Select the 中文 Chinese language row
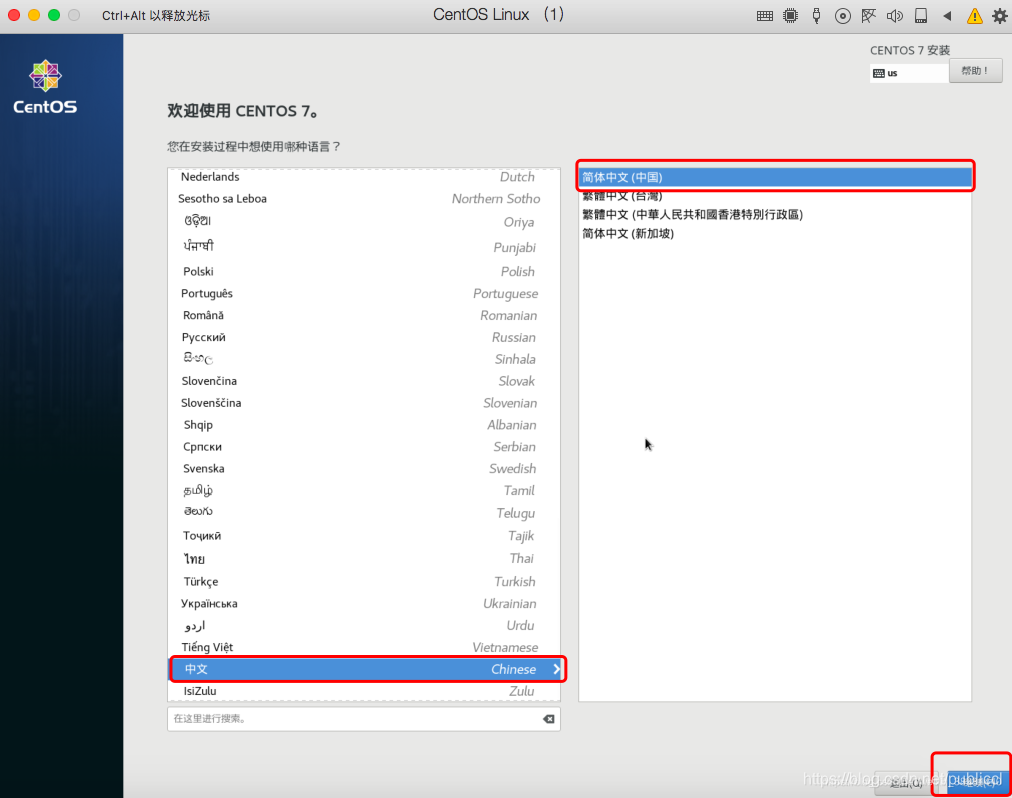Image resolution: width=1012 pixels, height=798 pixels. [364, 669]
